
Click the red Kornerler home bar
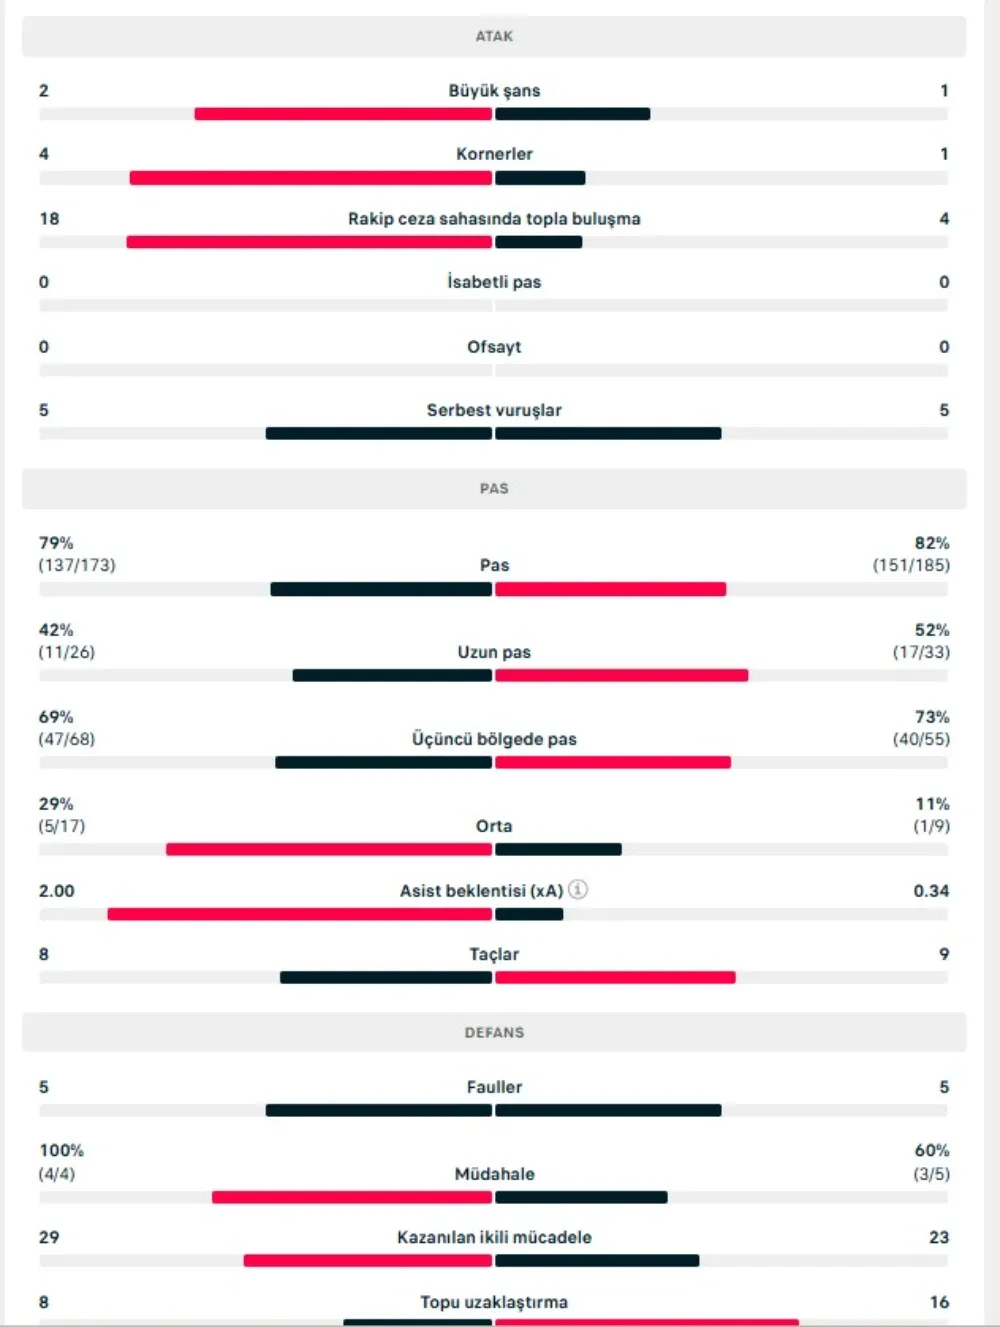coord(310,178)
